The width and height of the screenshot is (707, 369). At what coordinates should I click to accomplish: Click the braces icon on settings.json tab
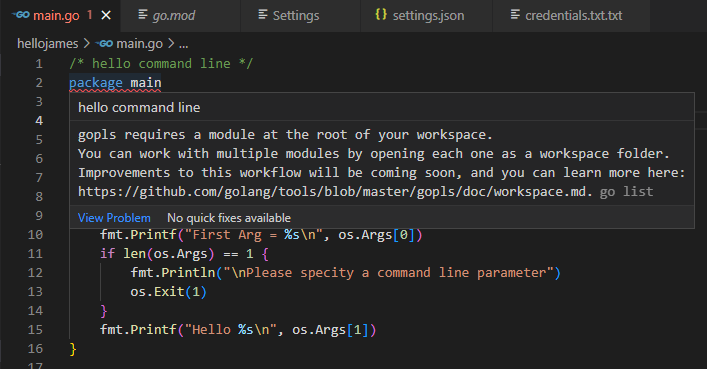(x=381, y=14)
